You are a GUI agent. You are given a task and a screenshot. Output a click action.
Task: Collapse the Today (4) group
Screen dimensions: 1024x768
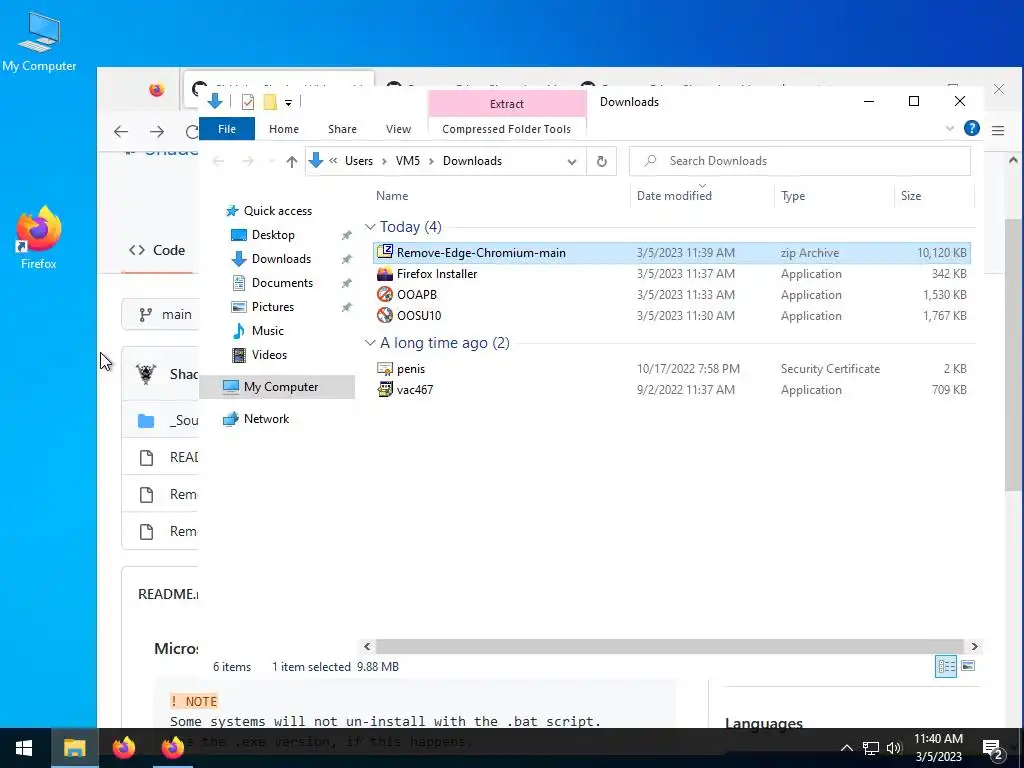(370, 227)
